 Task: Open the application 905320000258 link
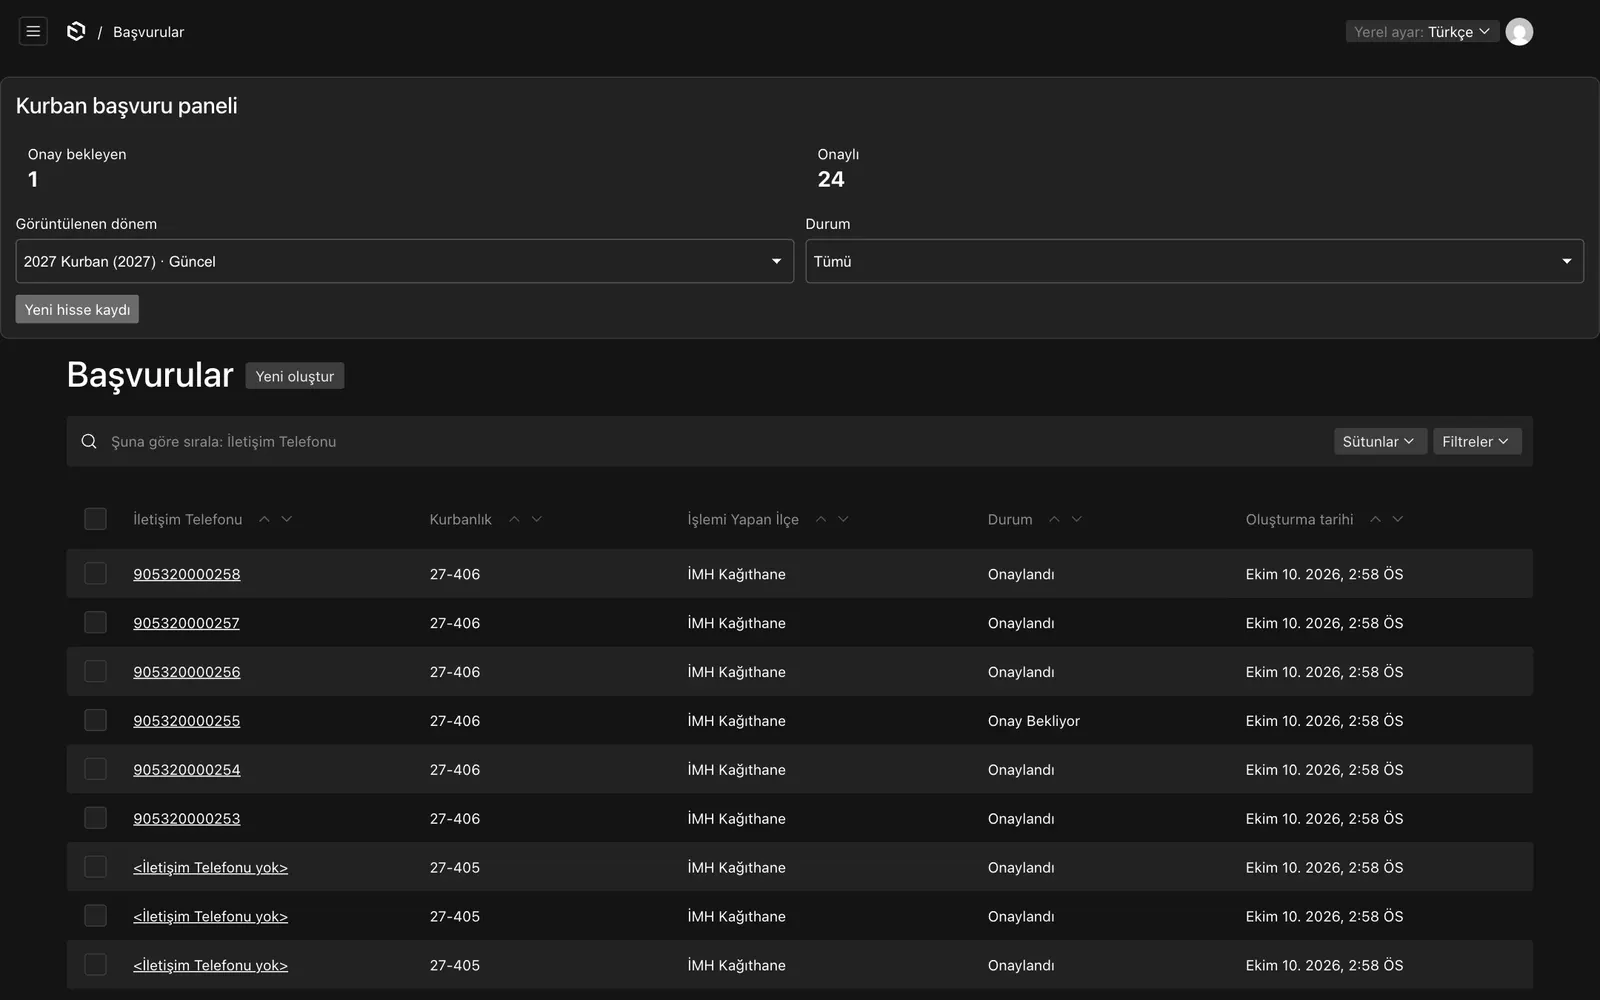click(x=187, y=574)
